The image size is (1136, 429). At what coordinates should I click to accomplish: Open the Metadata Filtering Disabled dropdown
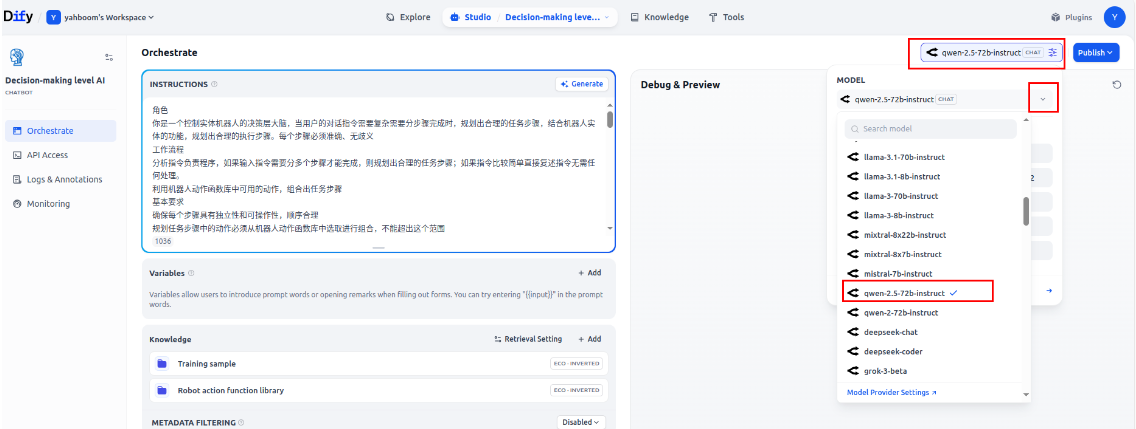[x=581, y=422]
